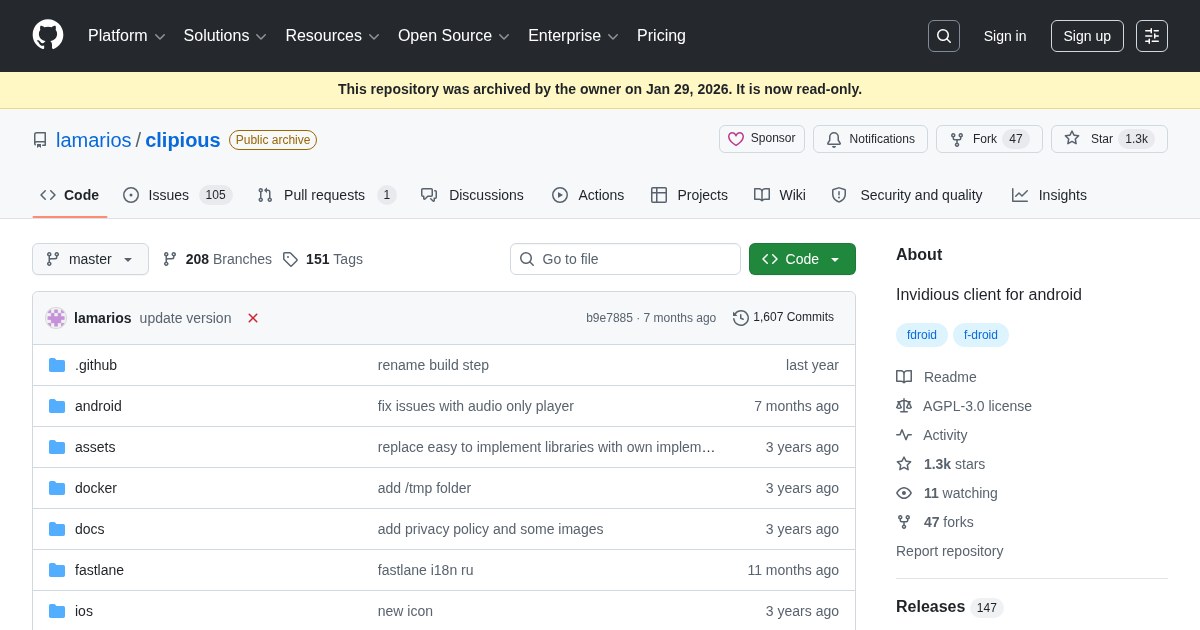Click lamarios avatar in commit row

pos(56,318)
